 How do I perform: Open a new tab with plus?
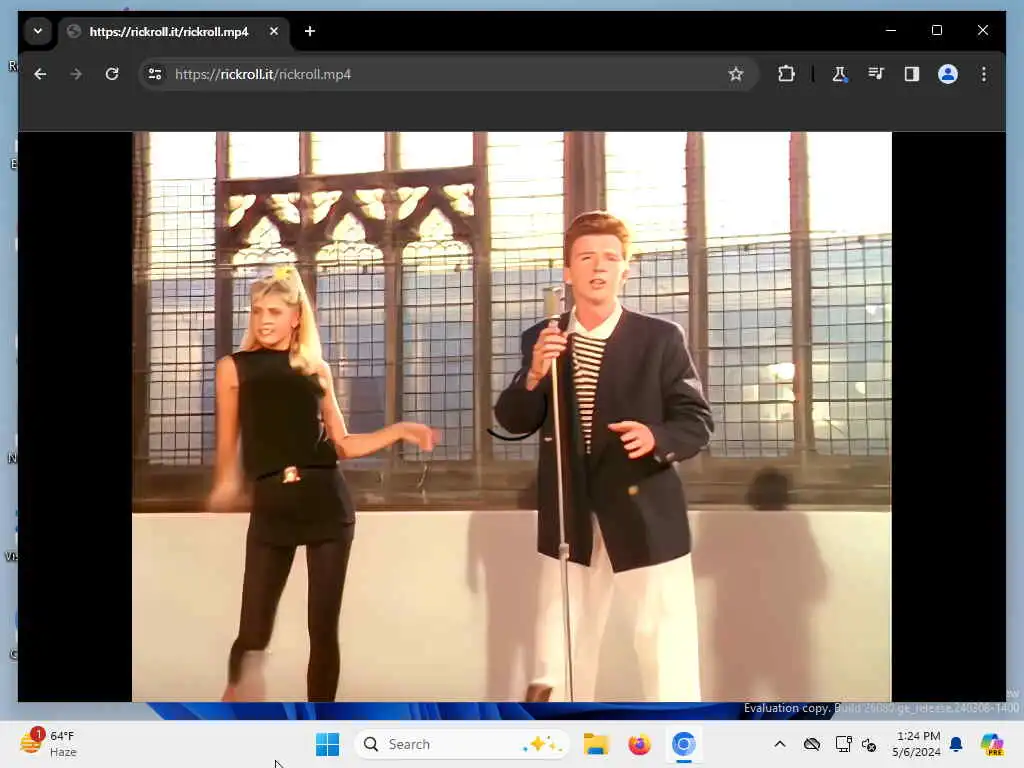click(310, 31)
